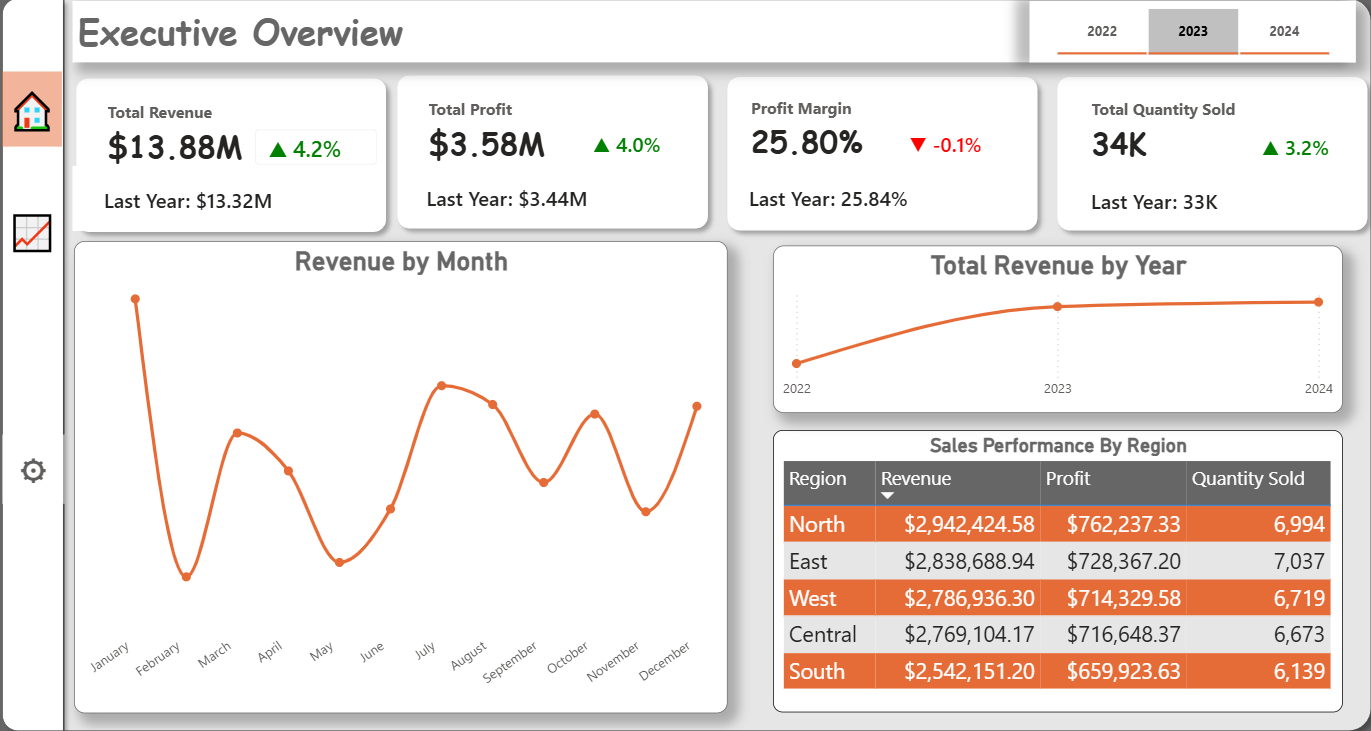Select the North region row
The image size is (1371, 731).
click(817, 524)
